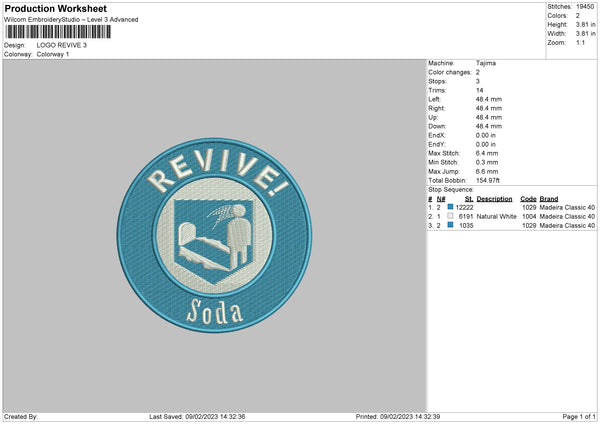Click the St. column header
Image resolution: width=600 pixels, height=424 pixels.
pos(469,198)
